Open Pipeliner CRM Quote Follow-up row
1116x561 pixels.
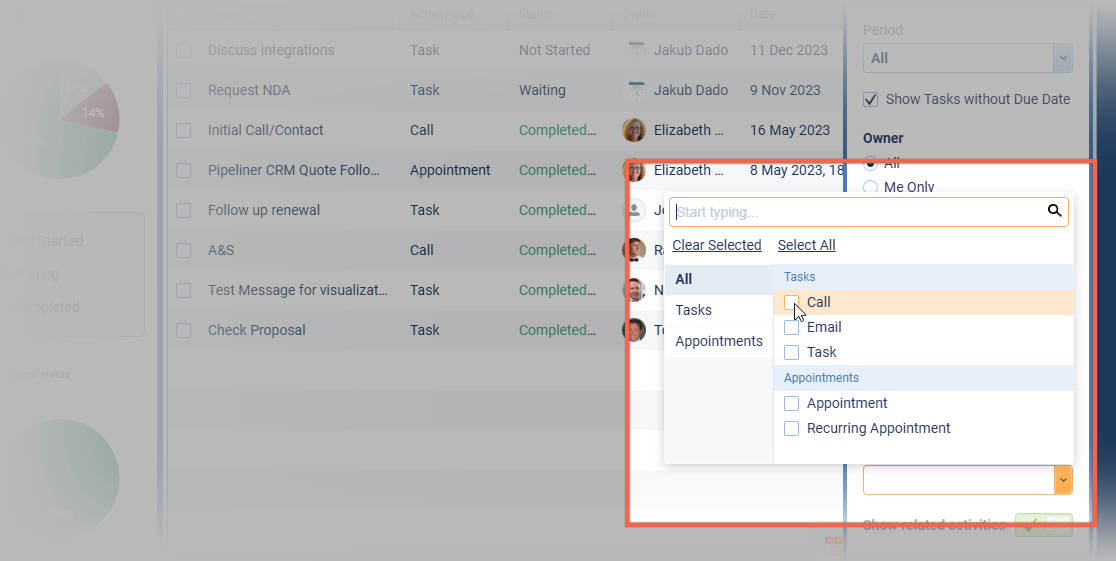pyautogui.click(x=293, y=170)
